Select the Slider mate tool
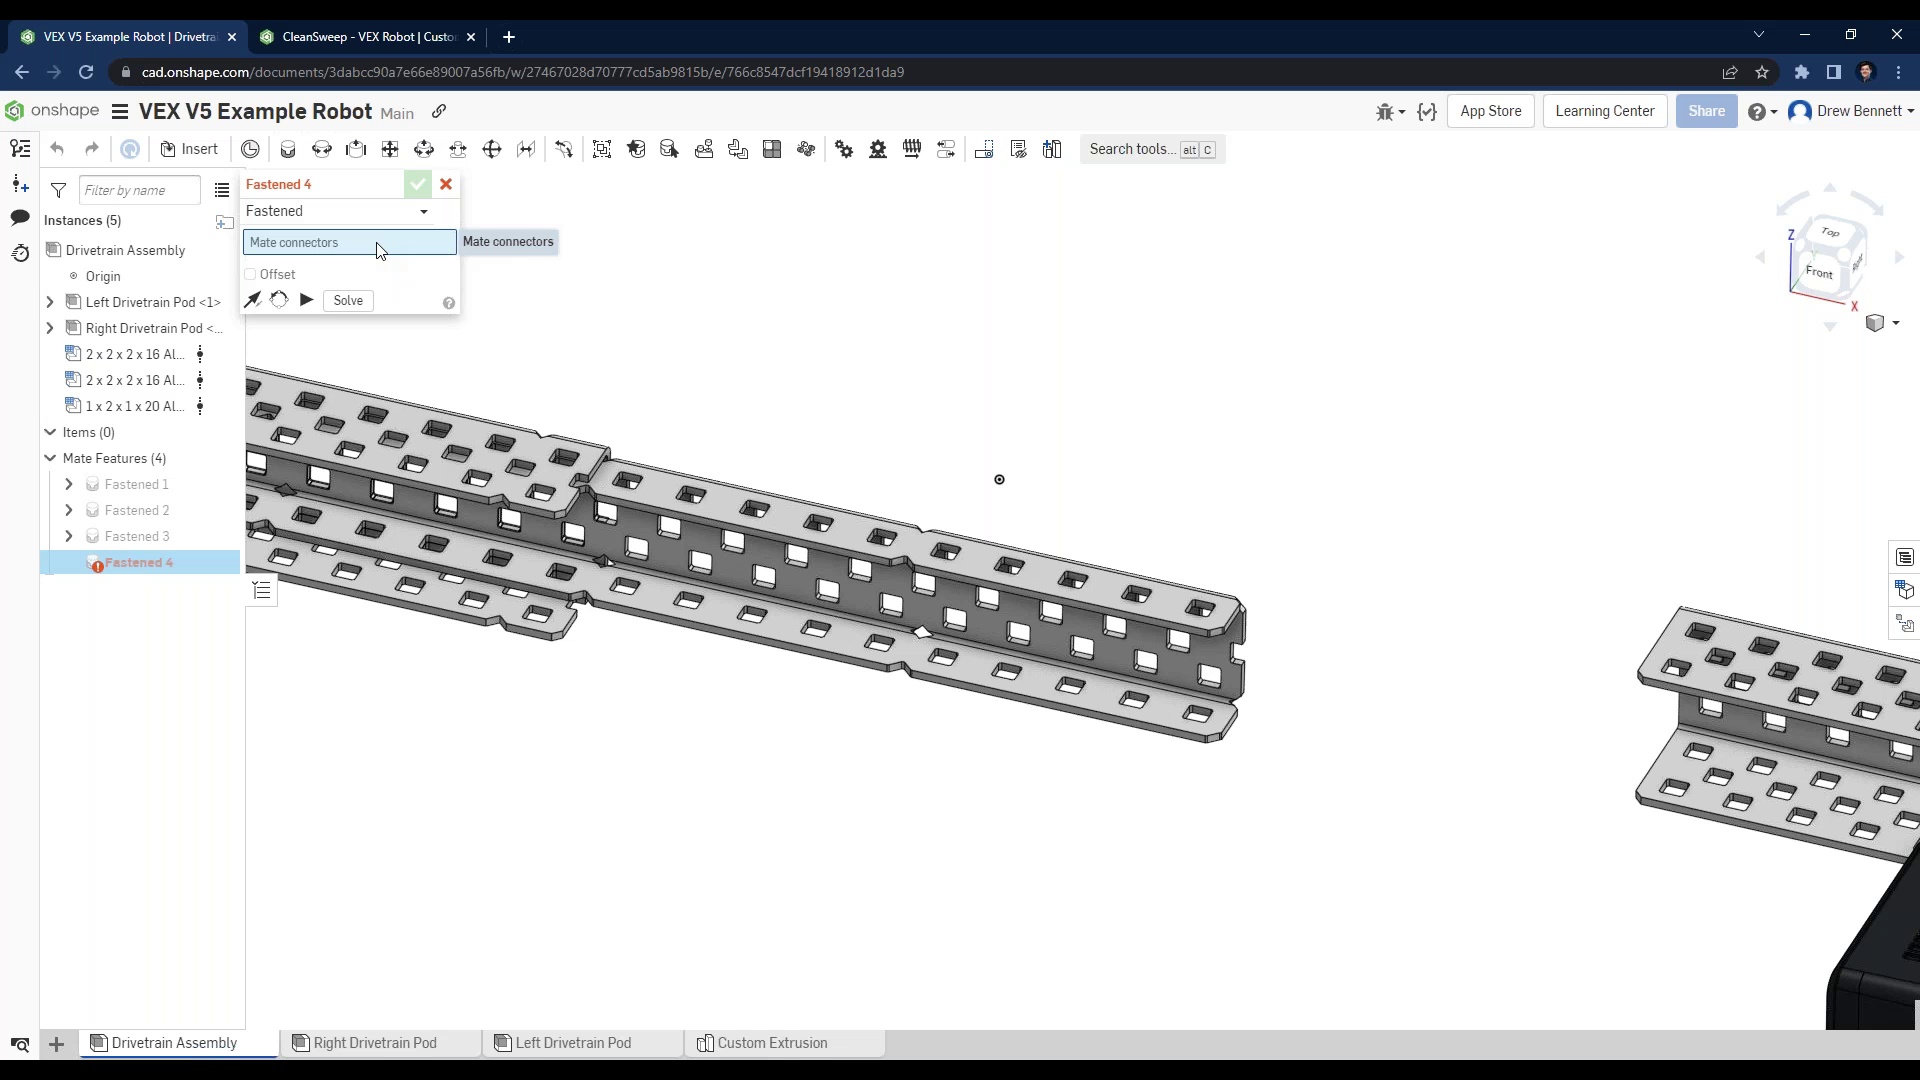Image resolution: width=1920 pixels, height=1080 pixels. (356, 149)
